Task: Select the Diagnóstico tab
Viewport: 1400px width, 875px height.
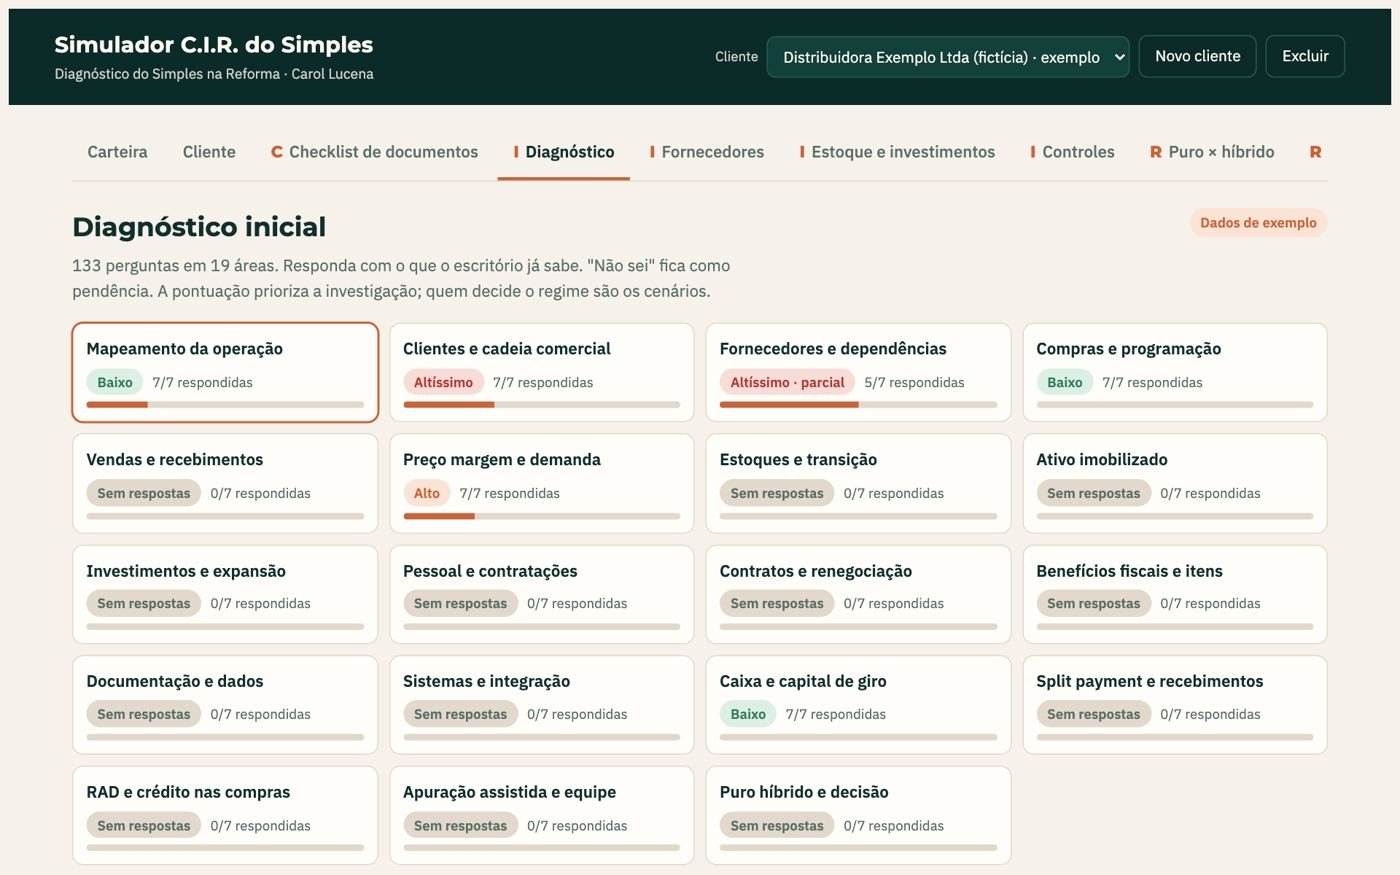Action: (x=564, y=152)
